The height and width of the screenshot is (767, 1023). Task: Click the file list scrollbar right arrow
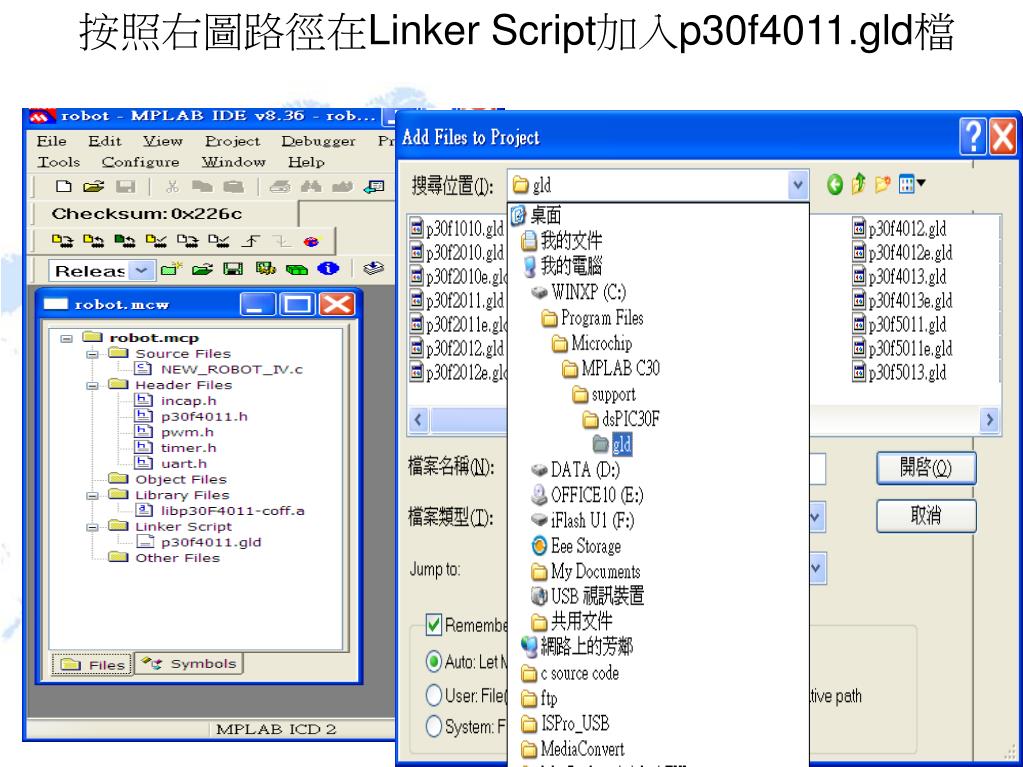tap(990, 419)
